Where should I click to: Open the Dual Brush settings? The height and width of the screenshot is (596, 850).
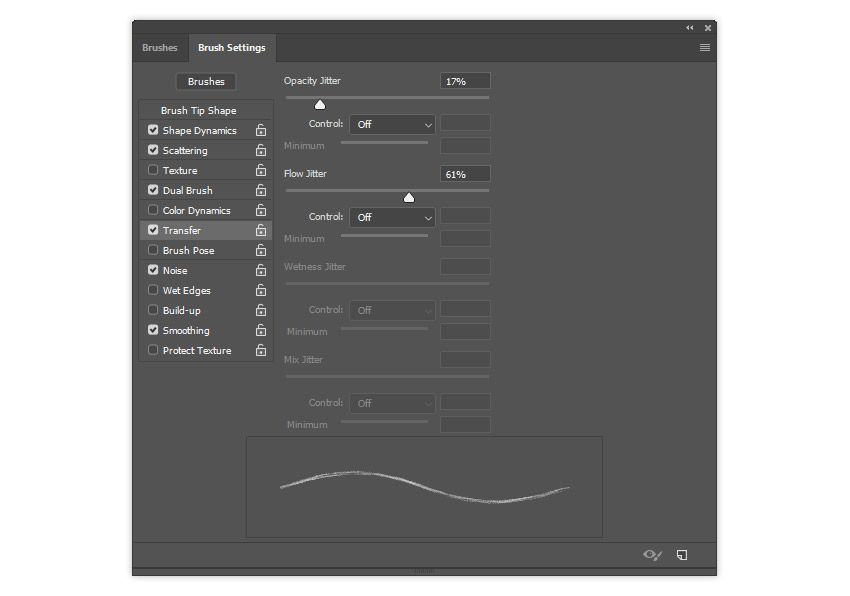tap(188, 191)
